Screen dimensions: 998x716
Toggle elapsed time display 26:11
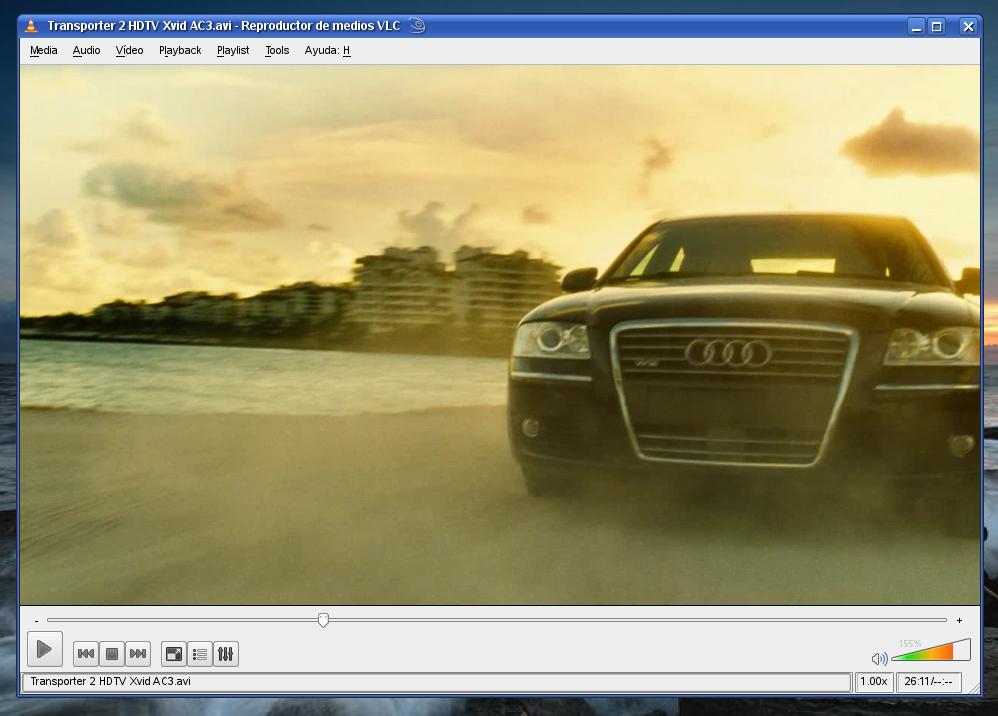[929, 682]
